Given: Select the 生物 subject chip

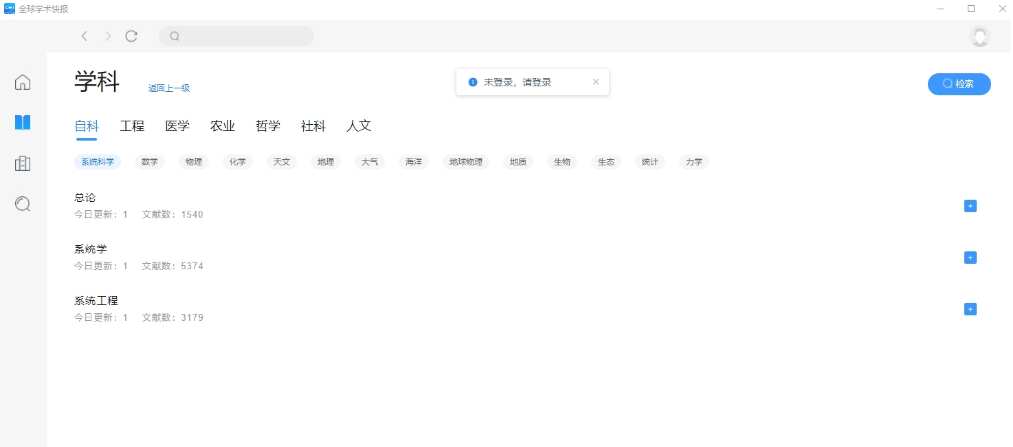Looking at the screenshot, I should (562, 162).
